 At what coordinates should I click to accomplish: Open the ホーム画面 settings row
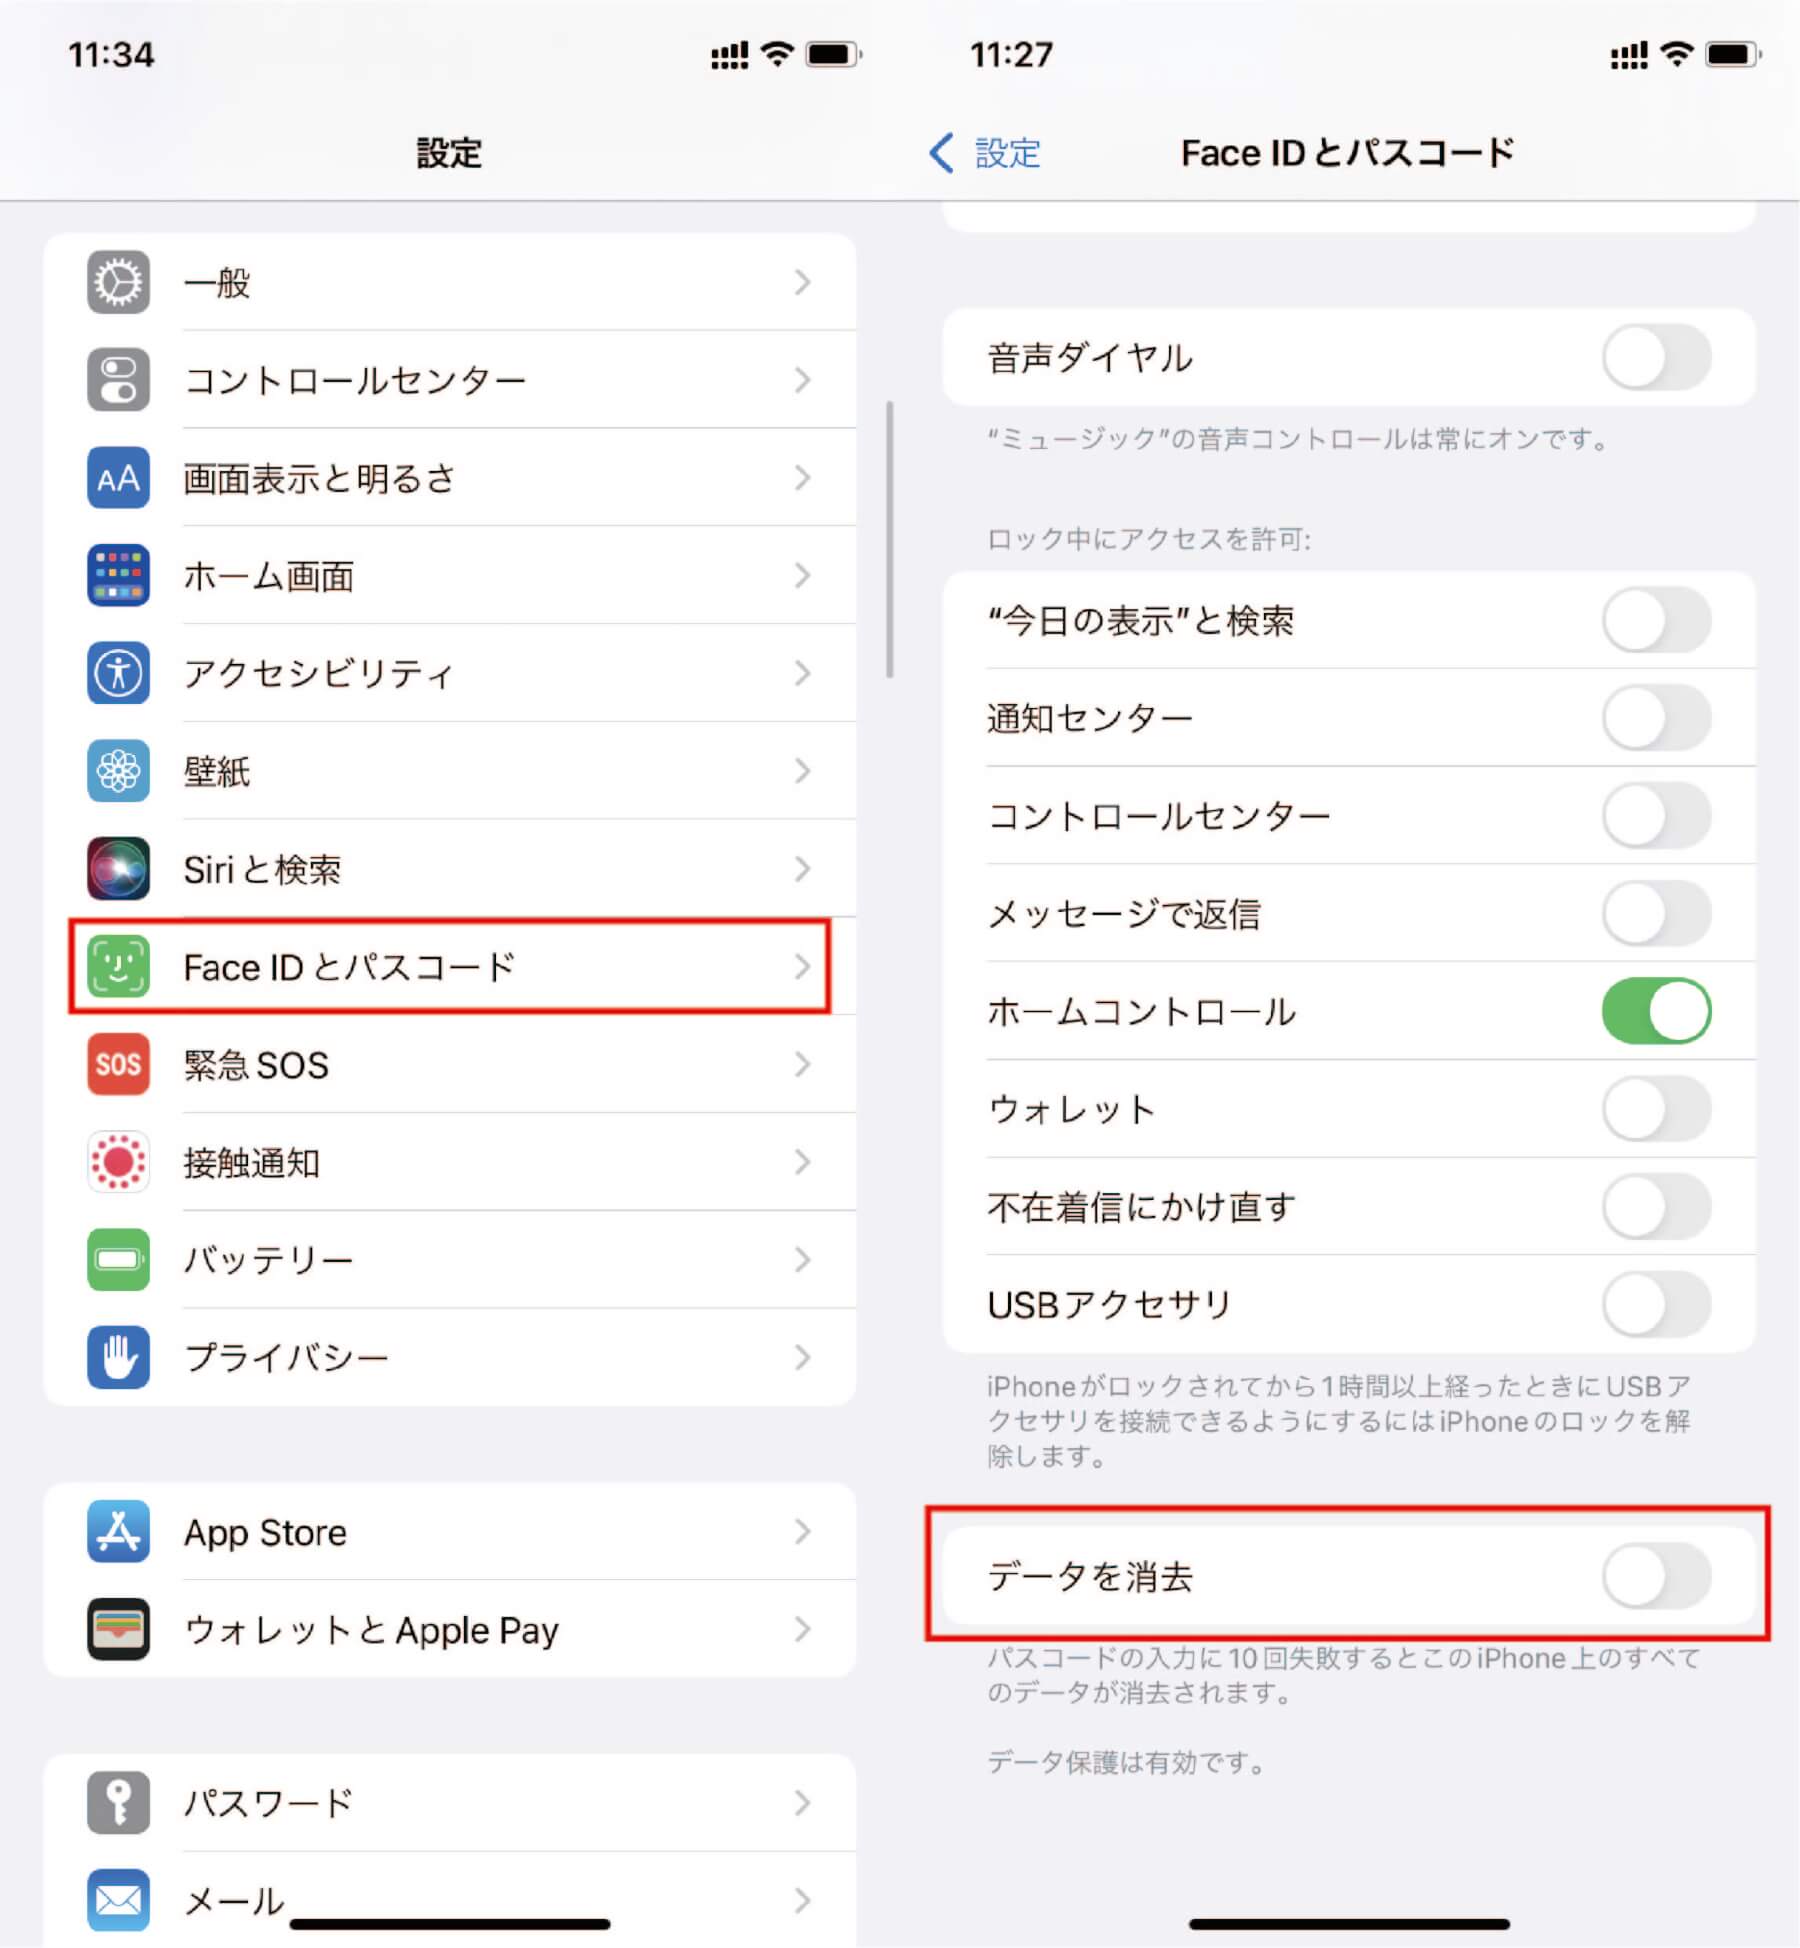click(x=450, y=576)
